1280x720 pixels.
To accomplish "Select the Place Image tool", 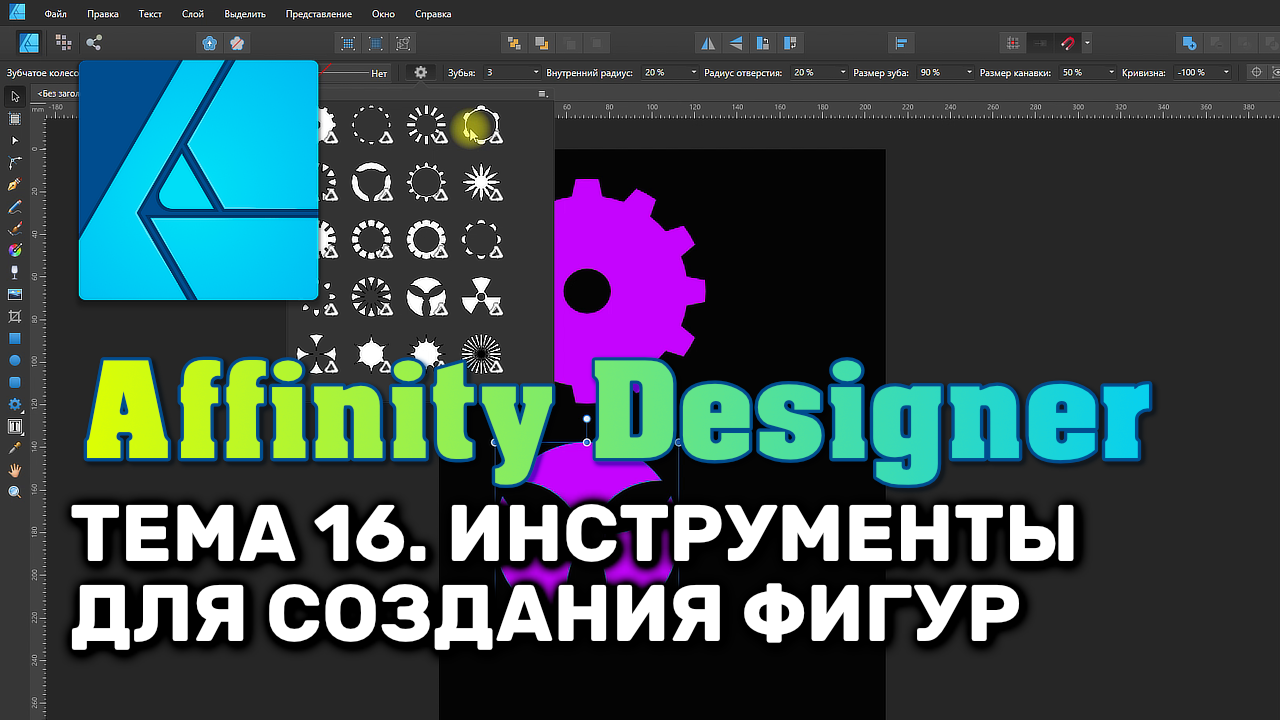I will [x=15, y=294].
